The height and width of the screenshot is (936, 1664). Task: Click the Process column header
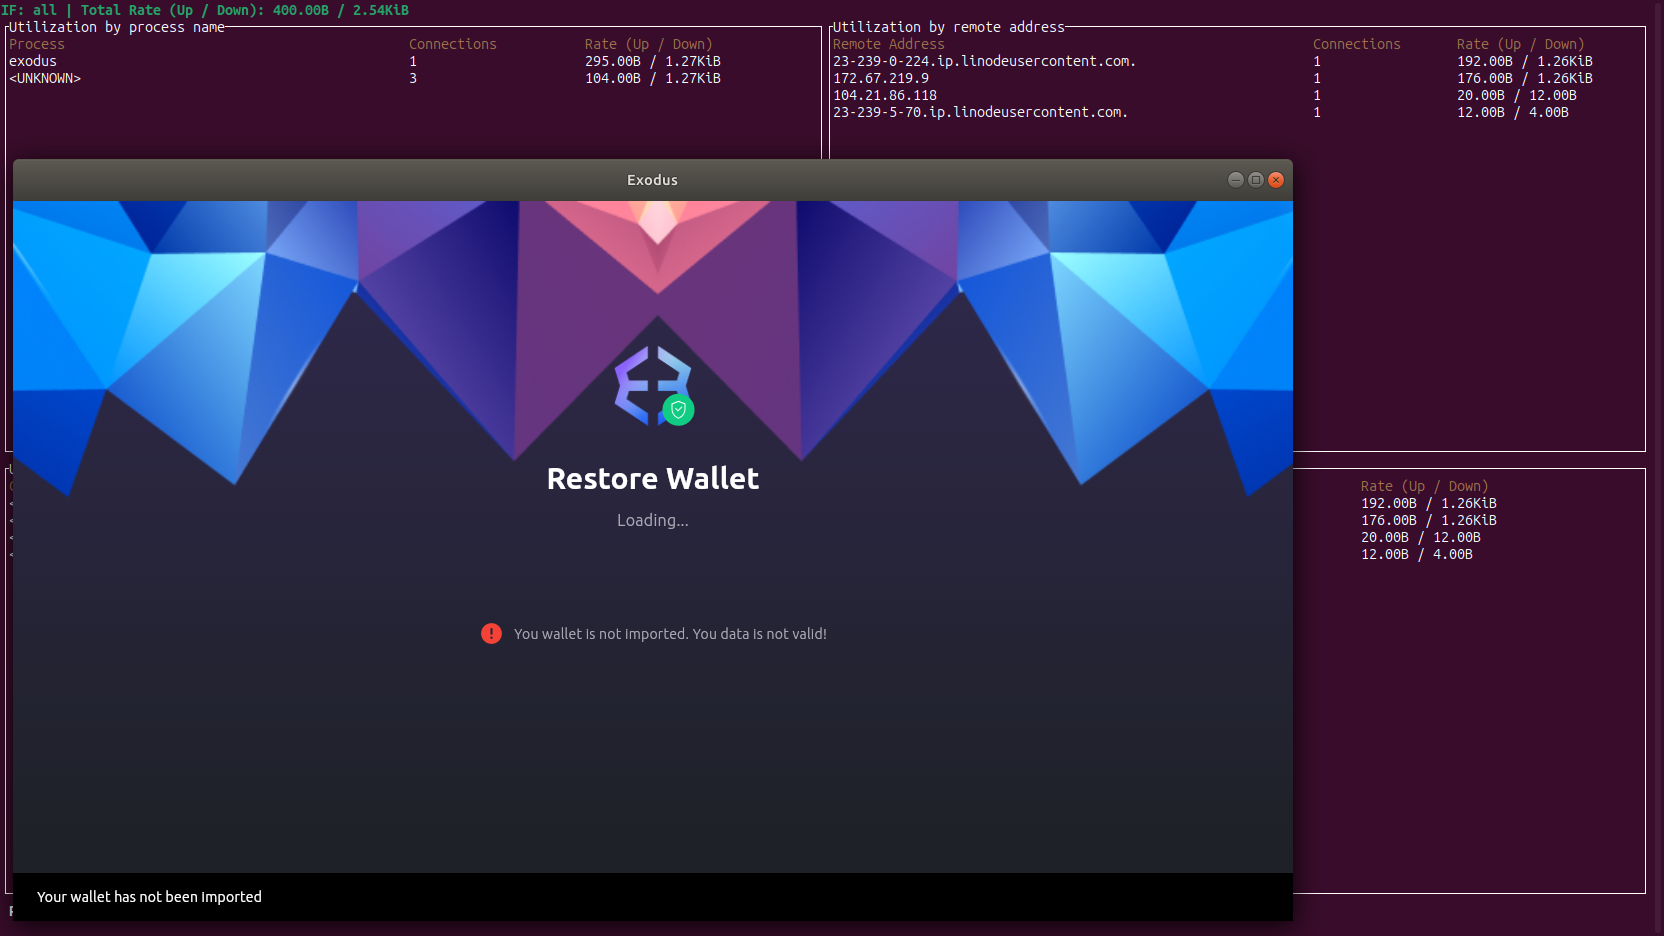(37, 44)
